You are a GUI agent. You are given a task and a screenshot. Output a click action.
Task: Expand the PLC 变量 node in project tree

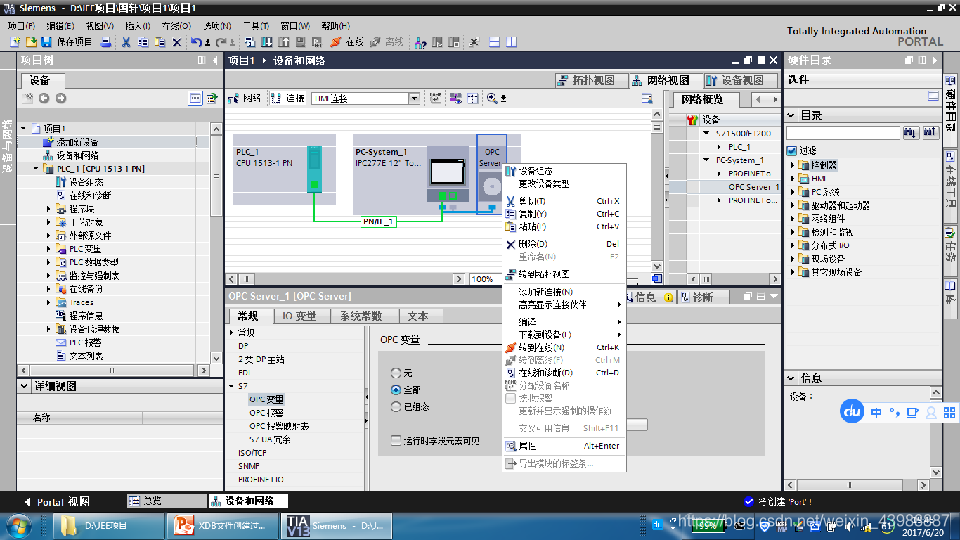(x=48, y=249)
